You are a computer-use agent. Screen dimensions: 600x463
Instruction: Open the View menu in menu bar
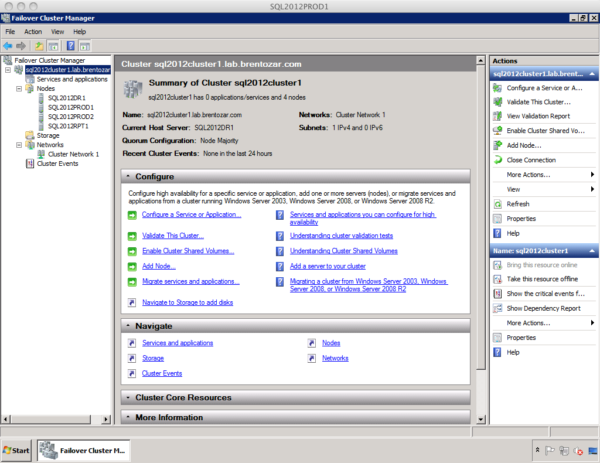point(58,32)
